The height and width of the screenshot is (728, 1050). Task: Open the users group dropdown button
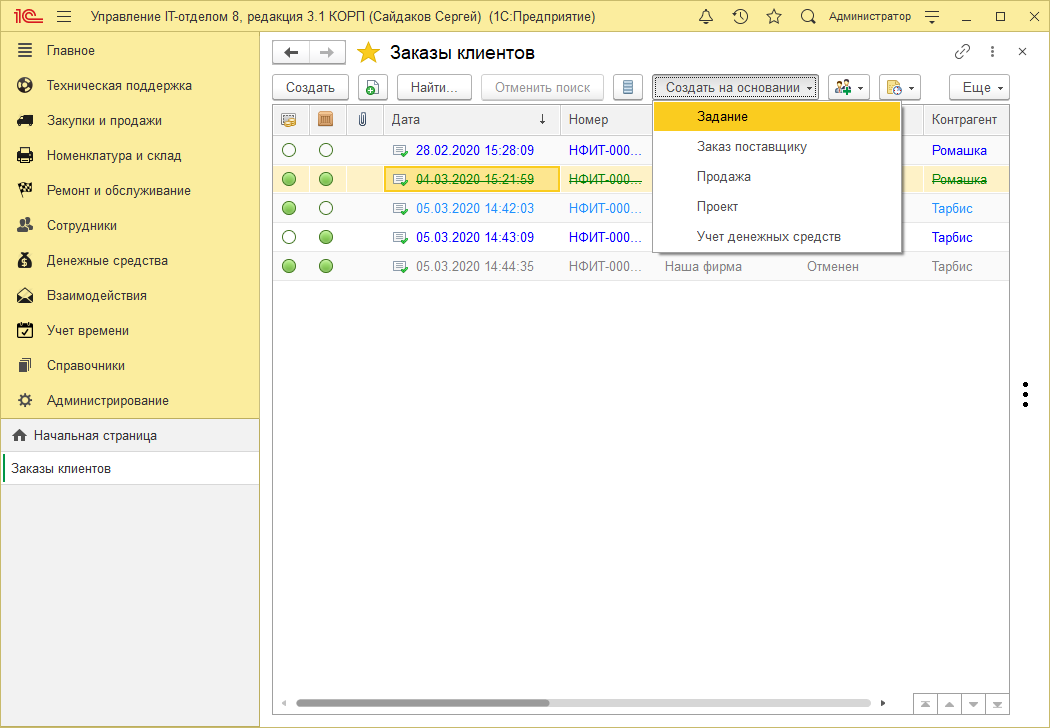coord(848,88)
